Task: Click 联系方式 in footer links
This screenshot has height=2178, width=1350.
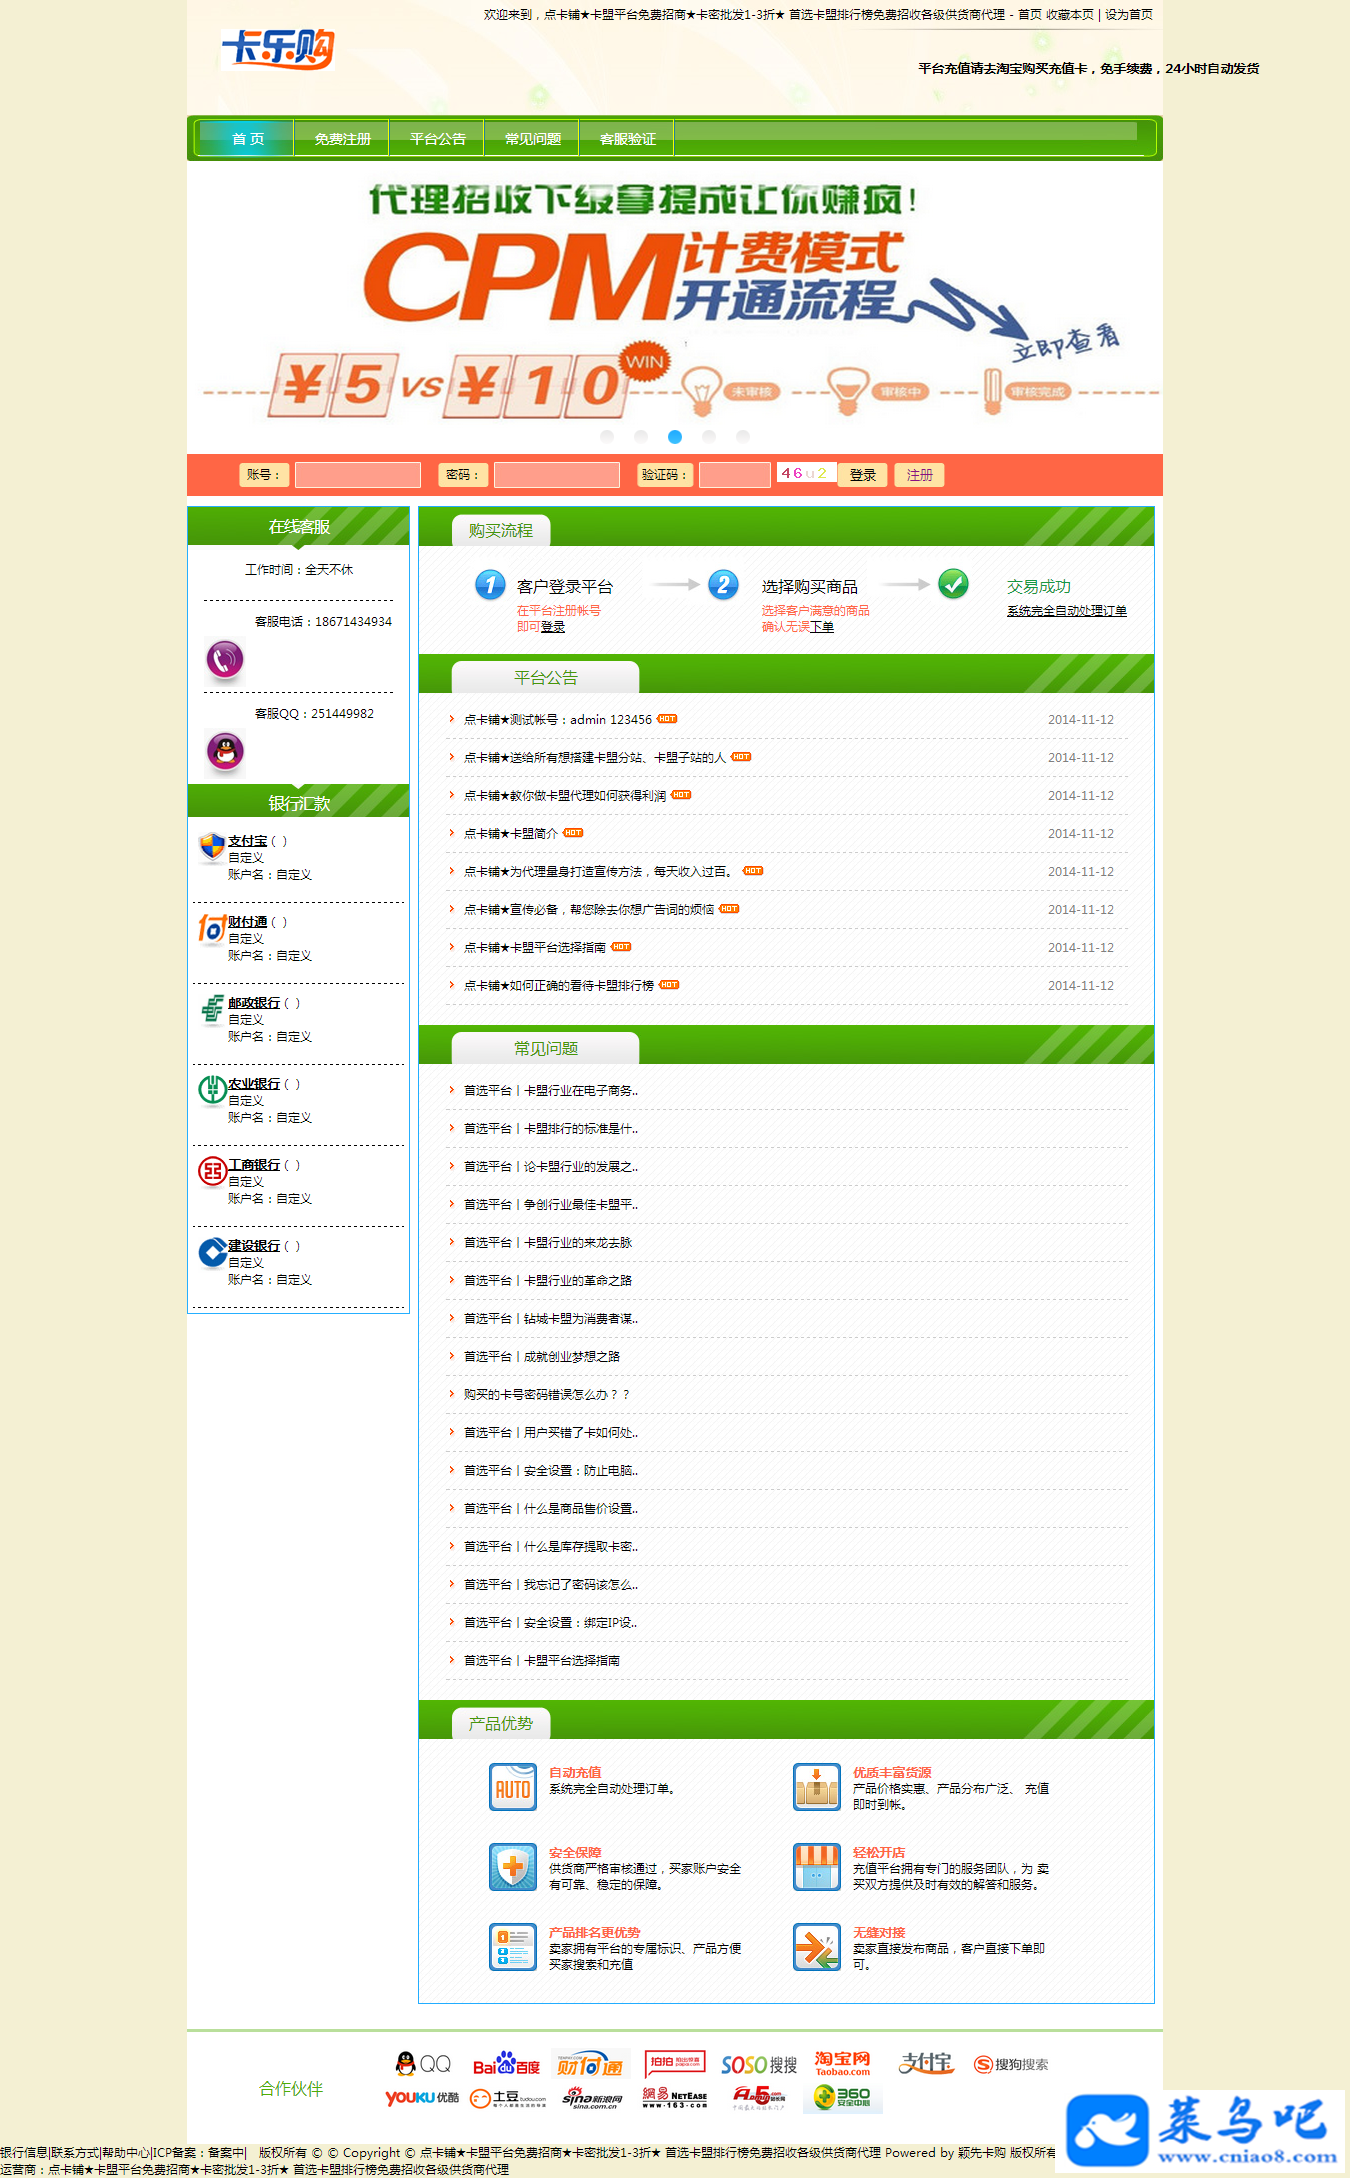Action: tap(75, 2153)
